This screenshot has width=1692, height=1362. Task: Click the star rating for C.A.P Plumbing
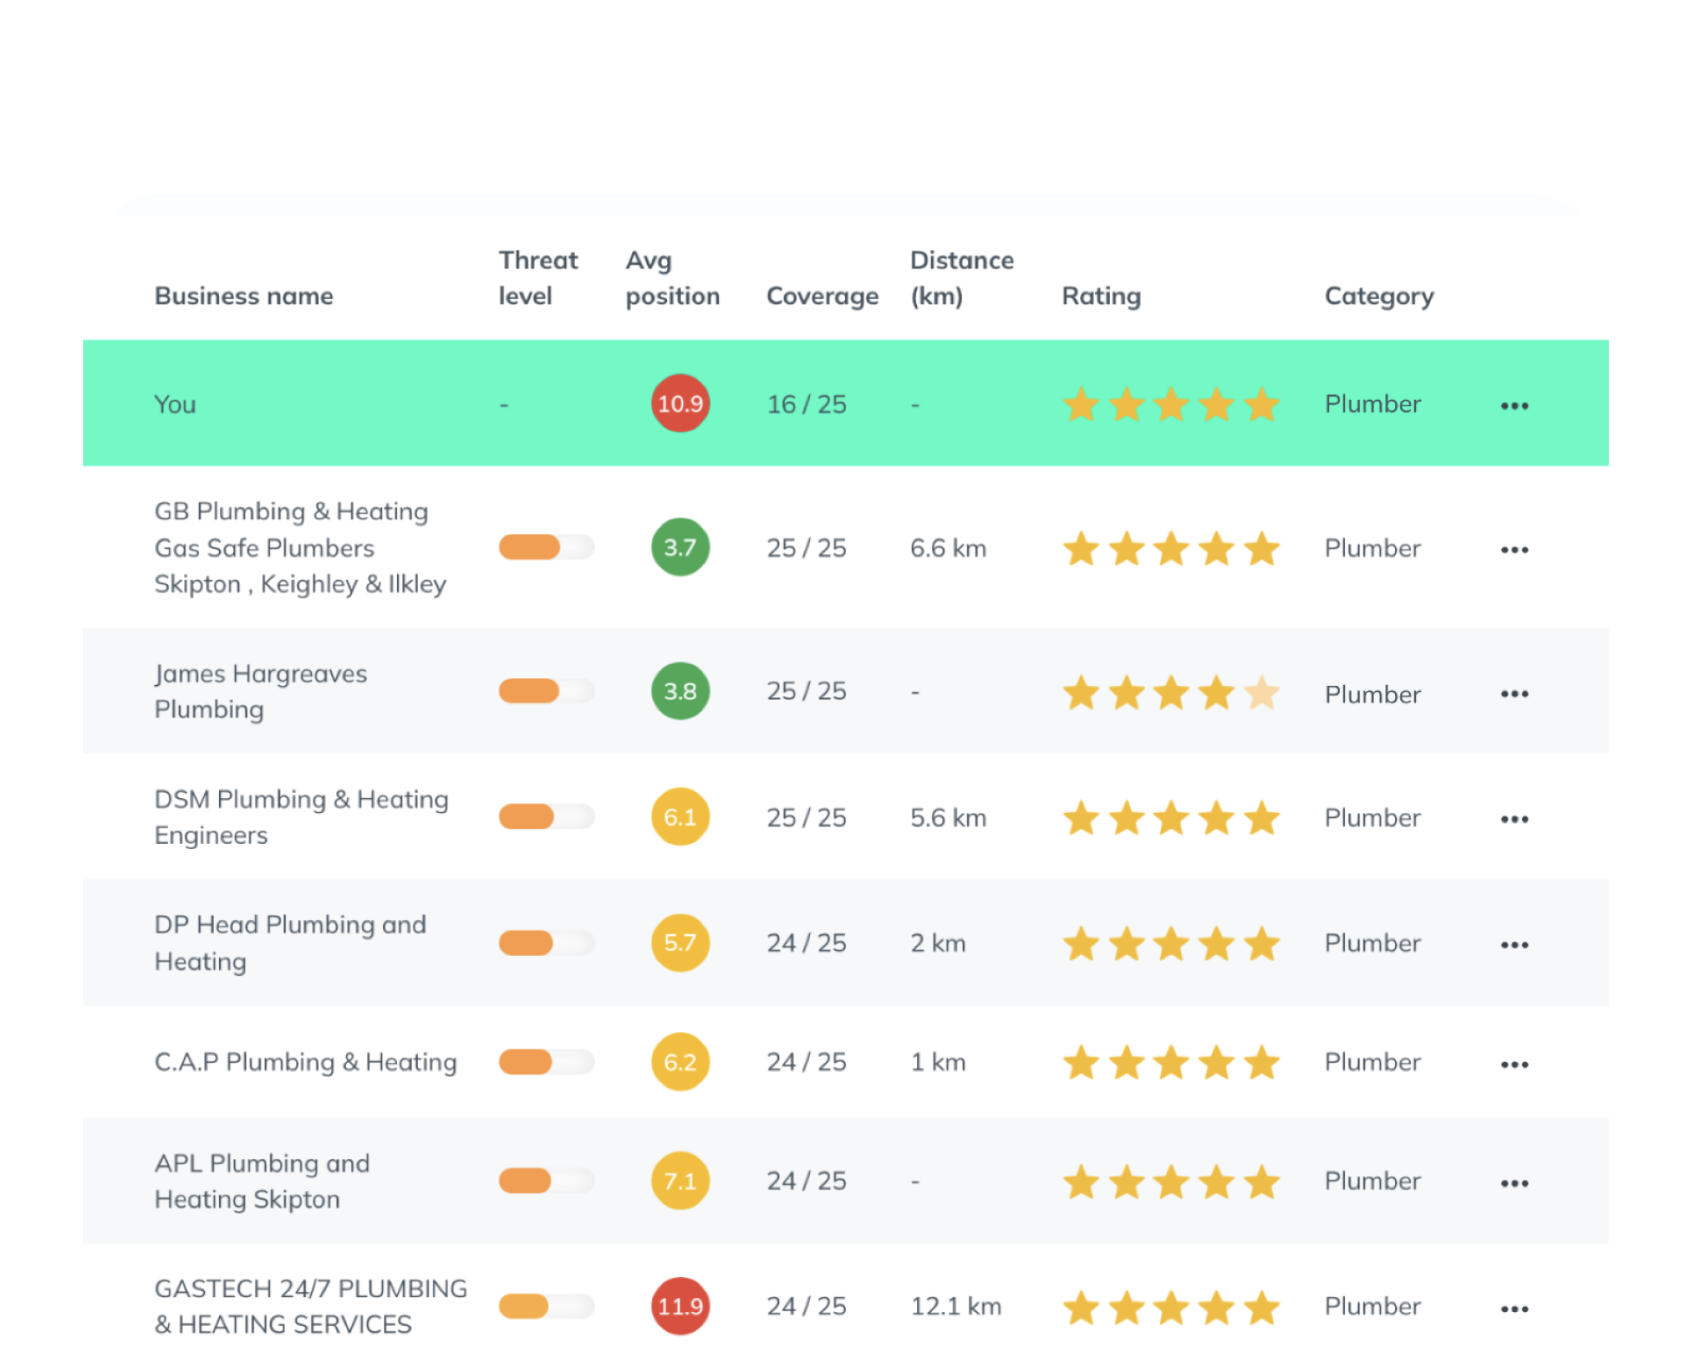coord(1171,1062)
